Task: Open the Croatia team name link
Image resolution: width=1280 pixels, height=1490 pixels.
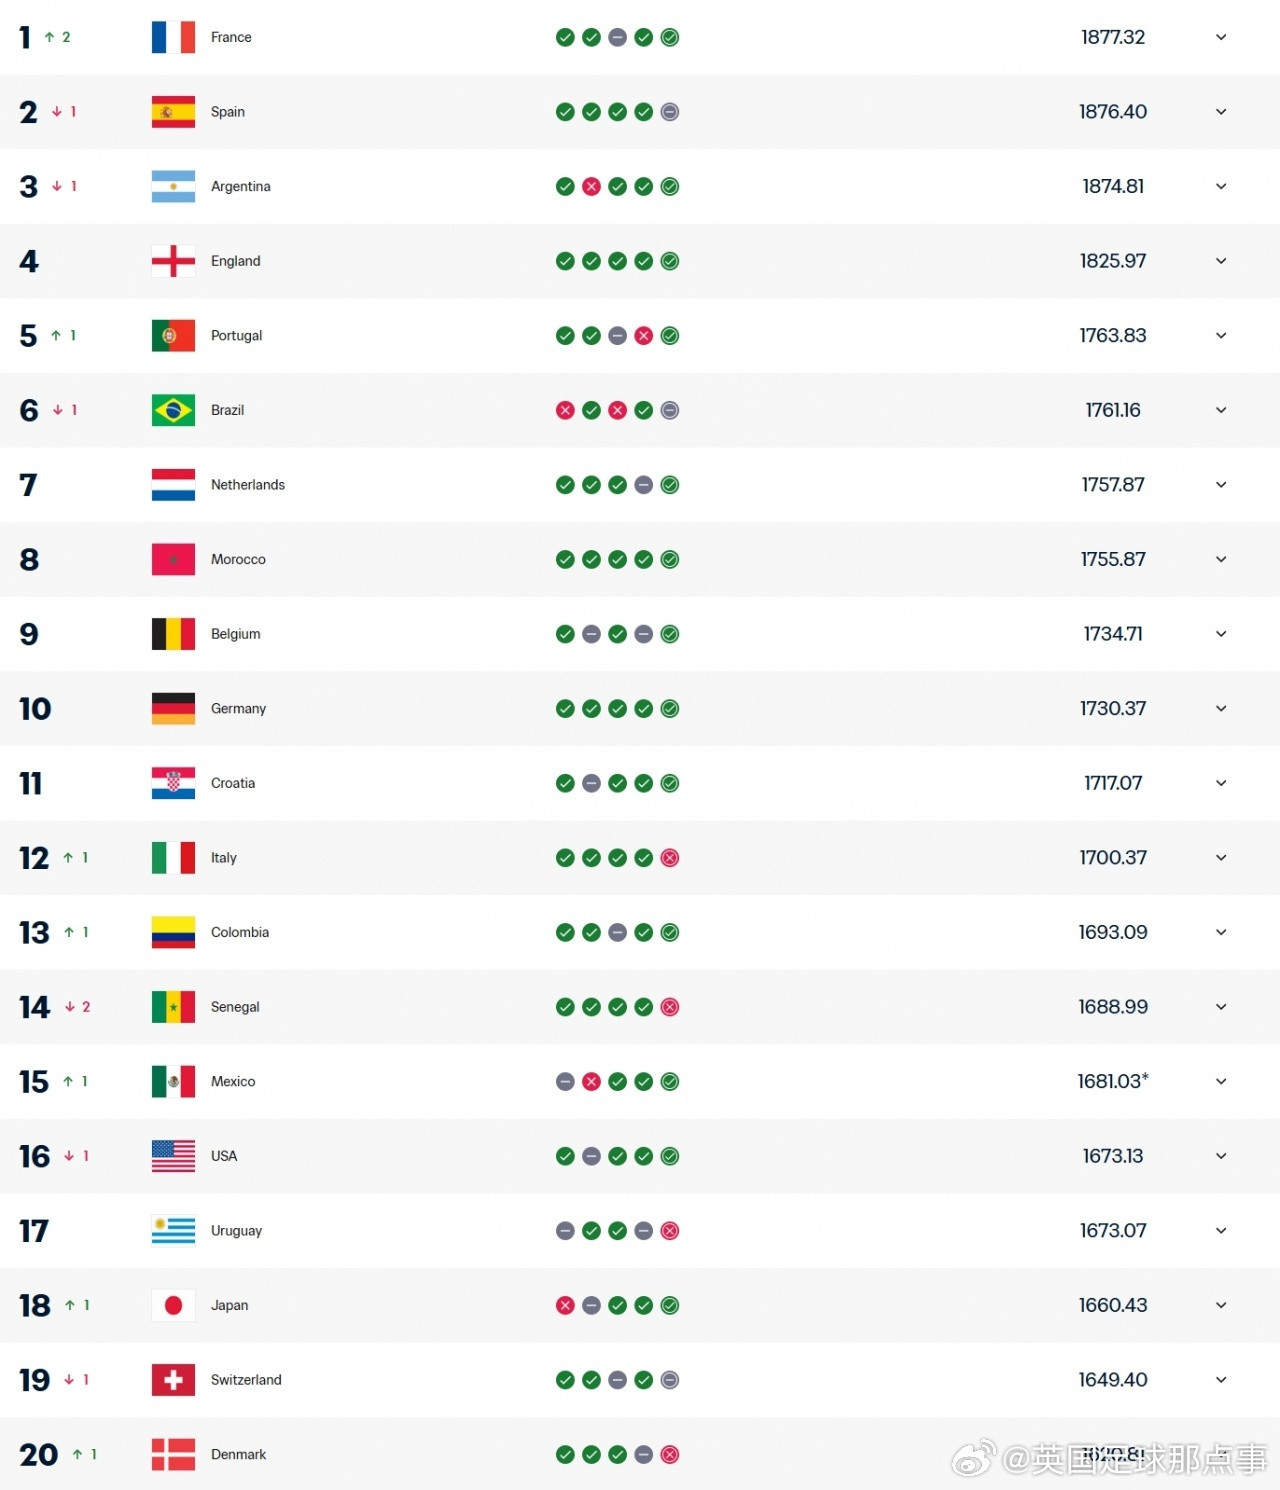Action: [x=233, y=783]
